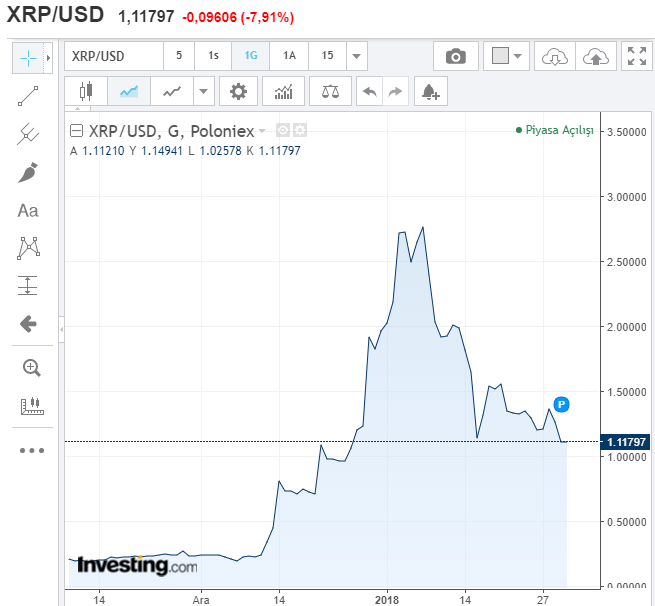This screenshot has height=606, width=655.
Task: Click the add alert bell icon
Action: (x=430, y=92)
